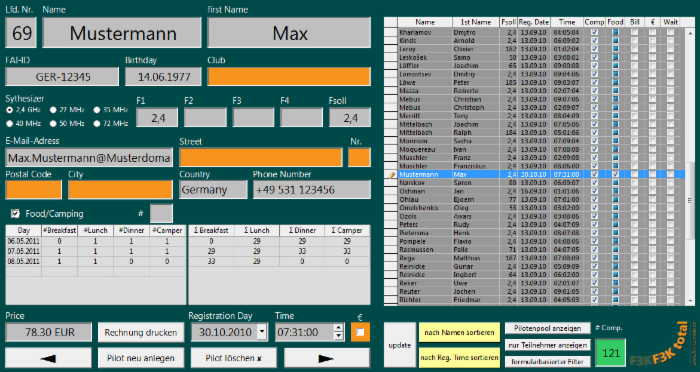Click the orange Postal Code field
Screen dimensions: 700x372
pos(33,189)
